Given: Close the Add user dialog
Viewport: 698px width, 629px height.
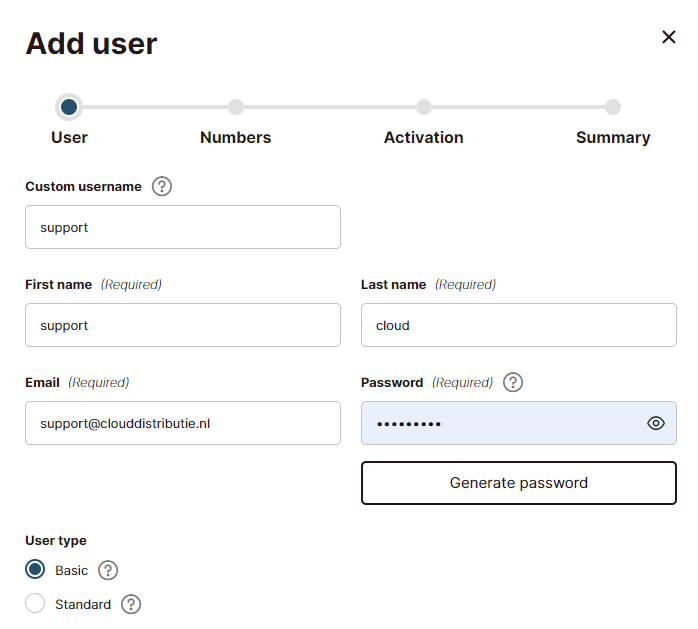Looking at the screenshot, I should tap(669, 37).
